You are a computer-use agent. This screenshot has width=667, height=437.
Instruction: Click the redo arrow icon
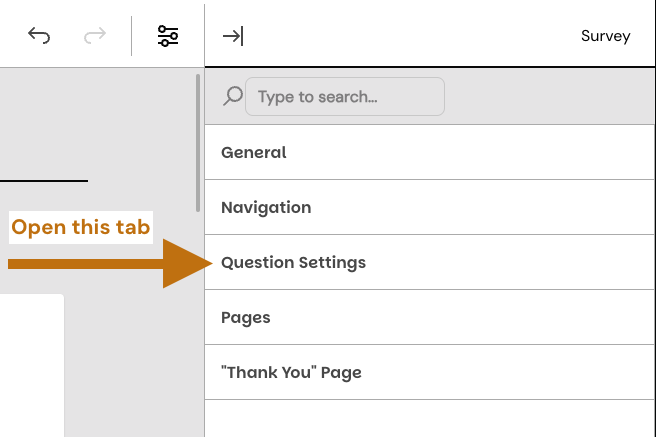[95, 36]
